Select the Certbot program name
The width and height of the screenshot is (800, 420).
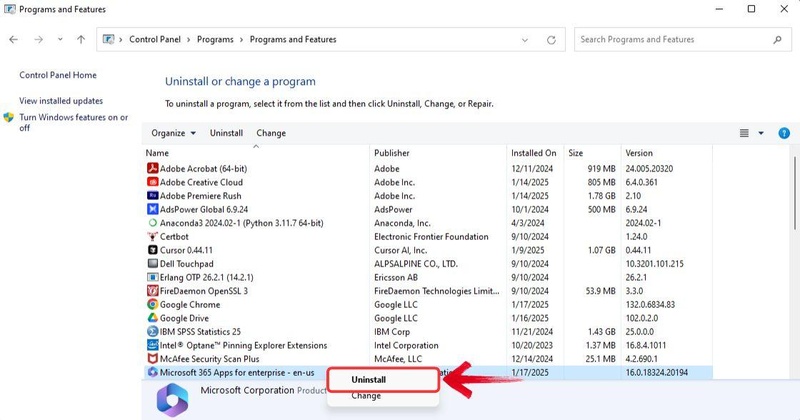[174, 236]
